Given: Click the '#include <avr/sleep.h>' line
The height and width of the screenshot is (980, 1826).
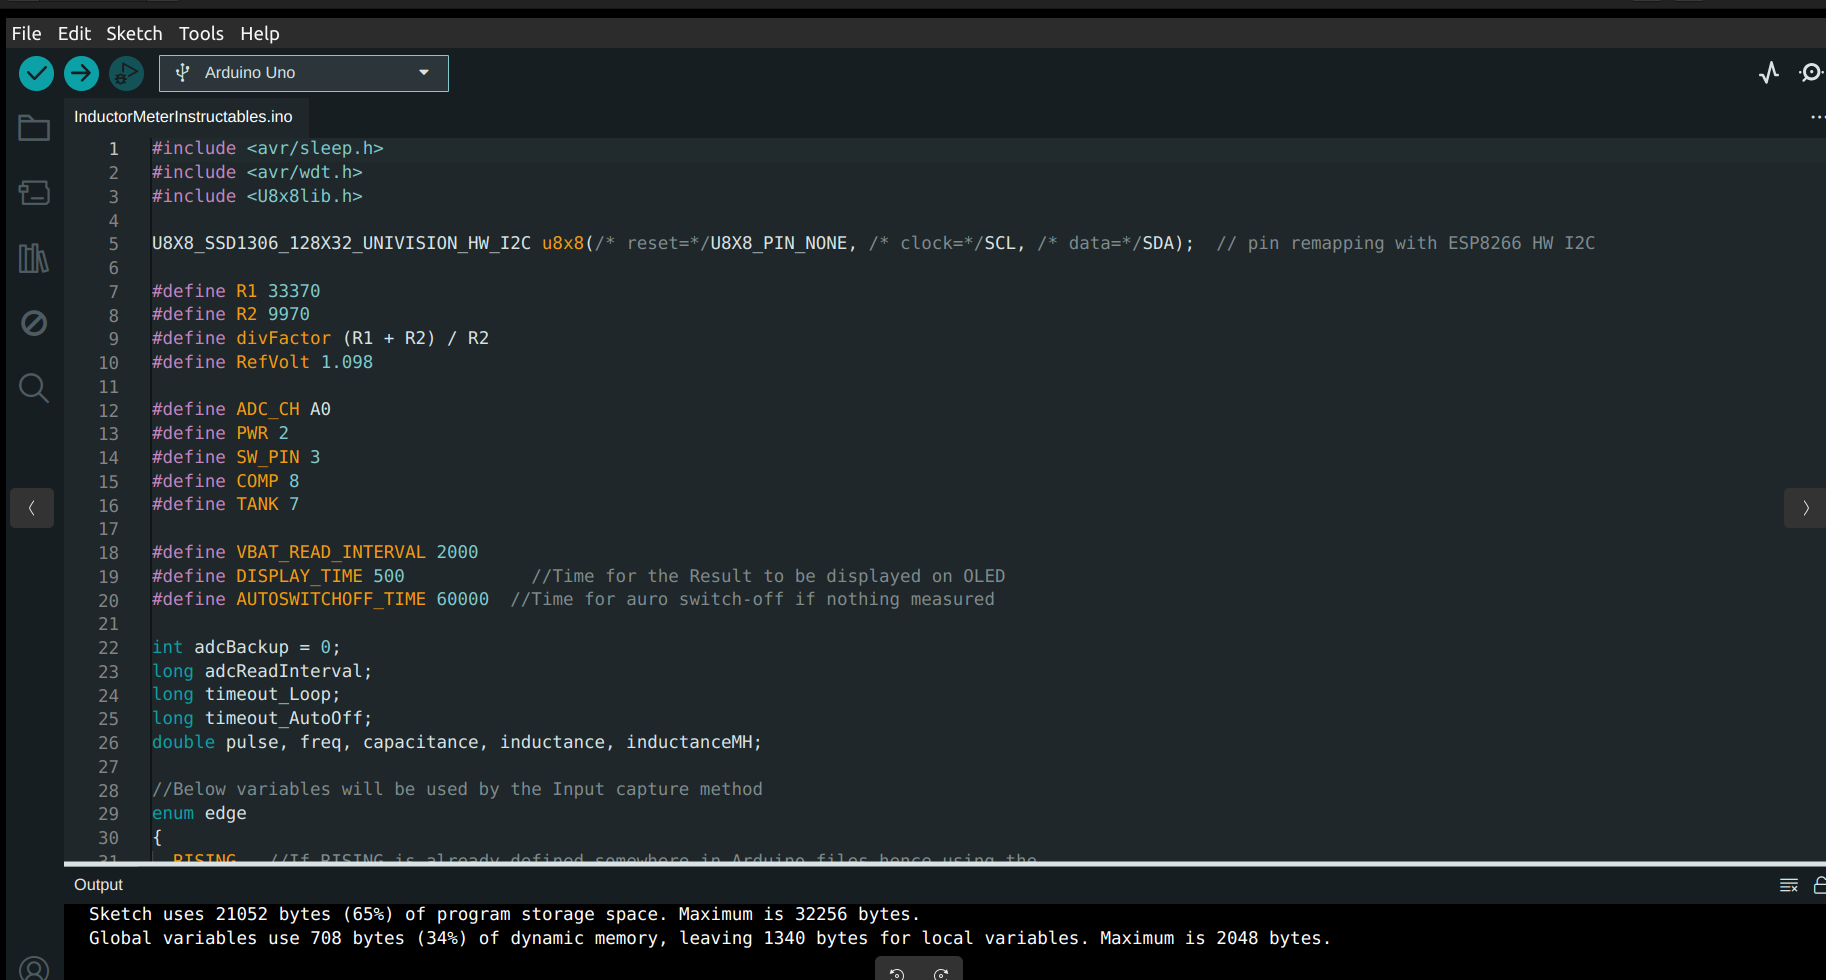Looking at the screenshot, I should click(x=268, y=148).
